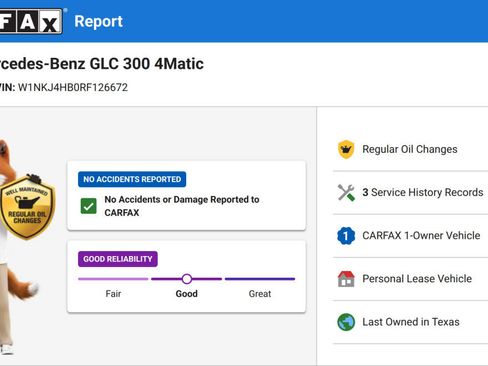The height and width of the screenshot is (366, 488).
Task: Open the Regular Oil Changes row
Action: coord(410,149)
